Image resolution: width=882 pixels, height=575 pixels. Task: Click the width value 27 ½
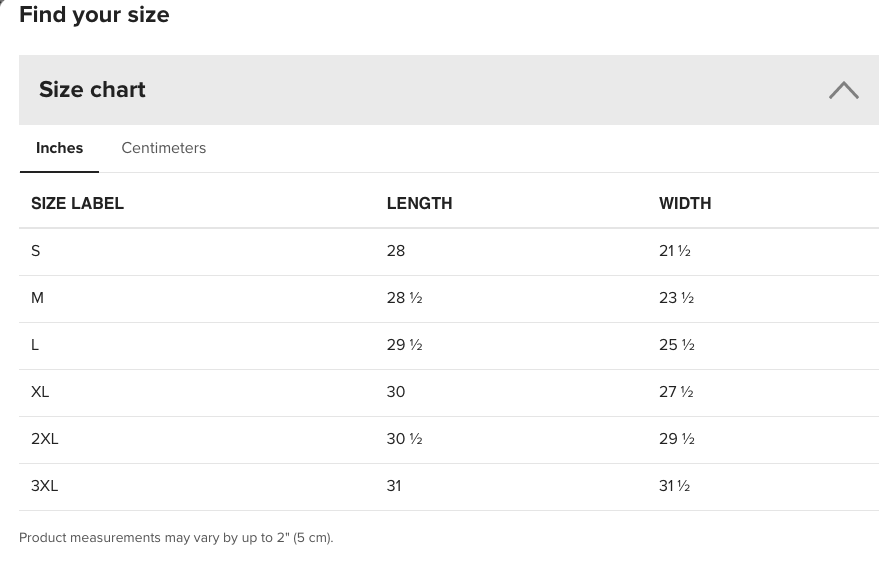pyautogui.click(x=676, y=392)
